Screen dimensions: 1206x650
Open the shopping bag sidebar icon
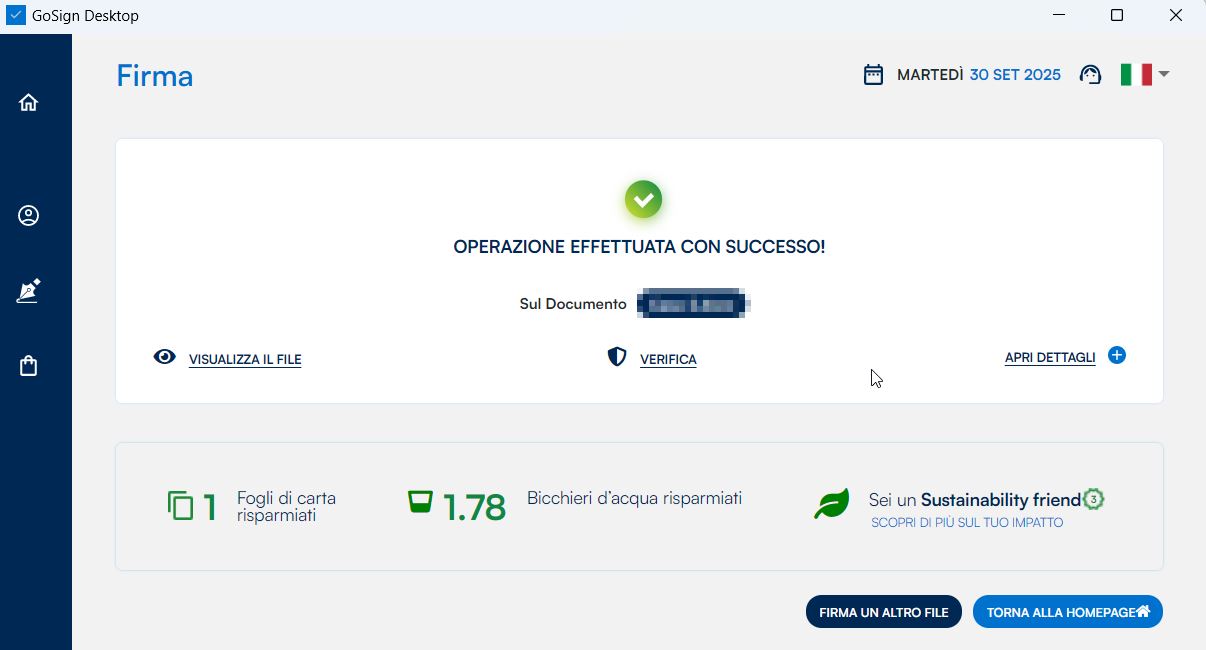pyautogui.click(x=29, y=367)
